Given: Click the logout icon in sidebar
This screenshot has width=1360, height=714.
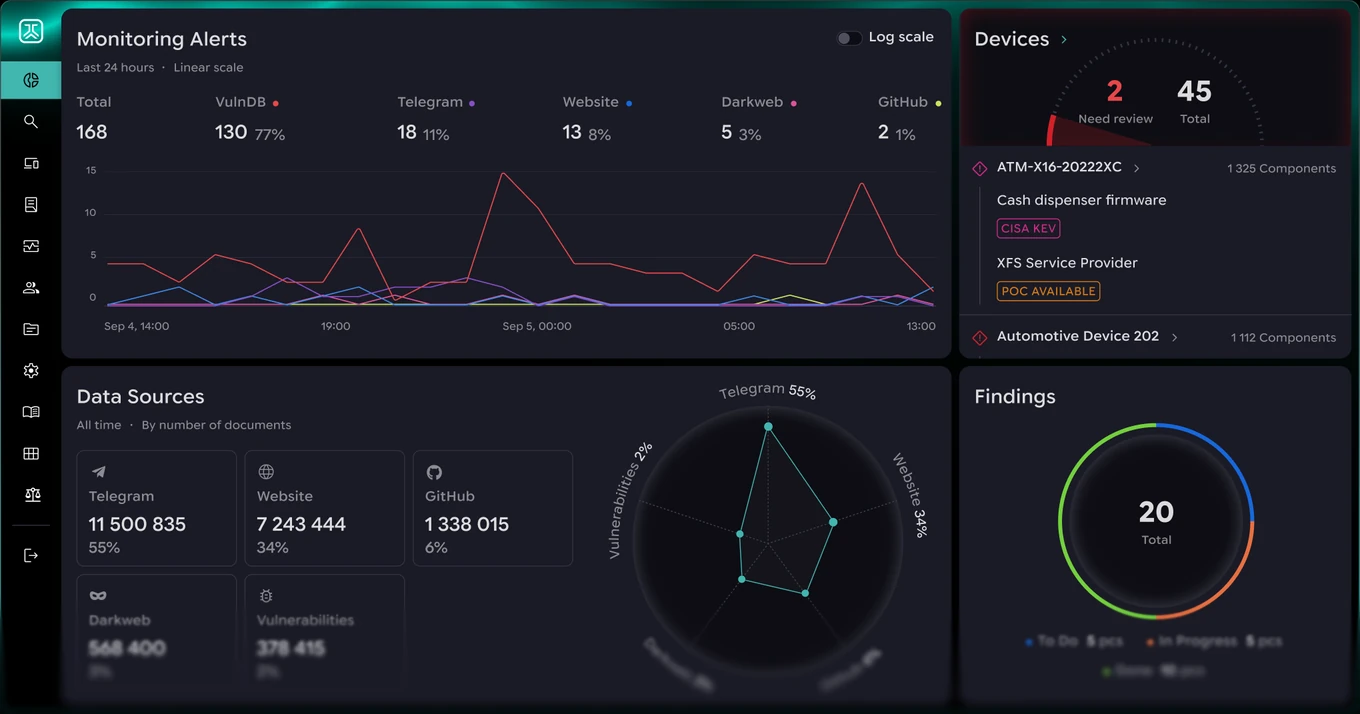Looking at the screenshot, I should pos(31,555).
